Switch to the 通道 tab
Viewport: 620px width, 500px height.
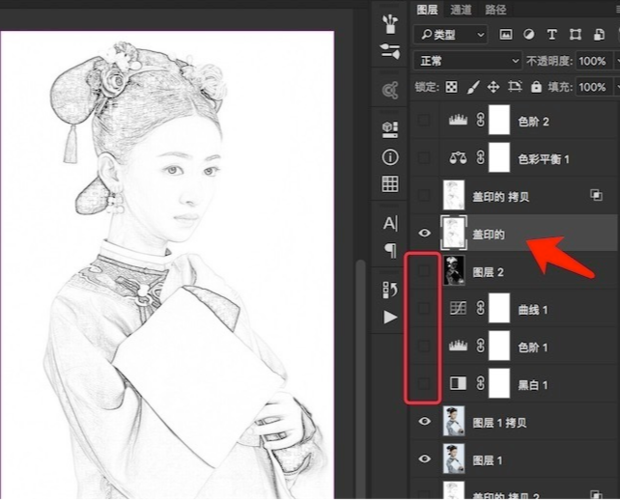[x=461, y=9]
